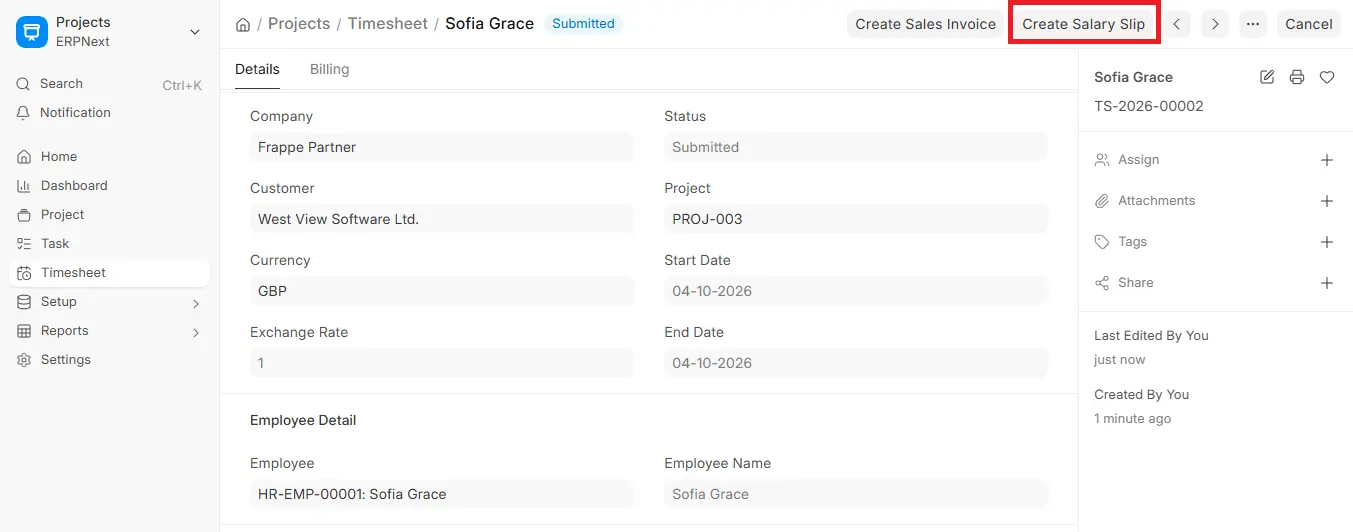
Task: Click the plus button beside Share
Action: 1327,283
